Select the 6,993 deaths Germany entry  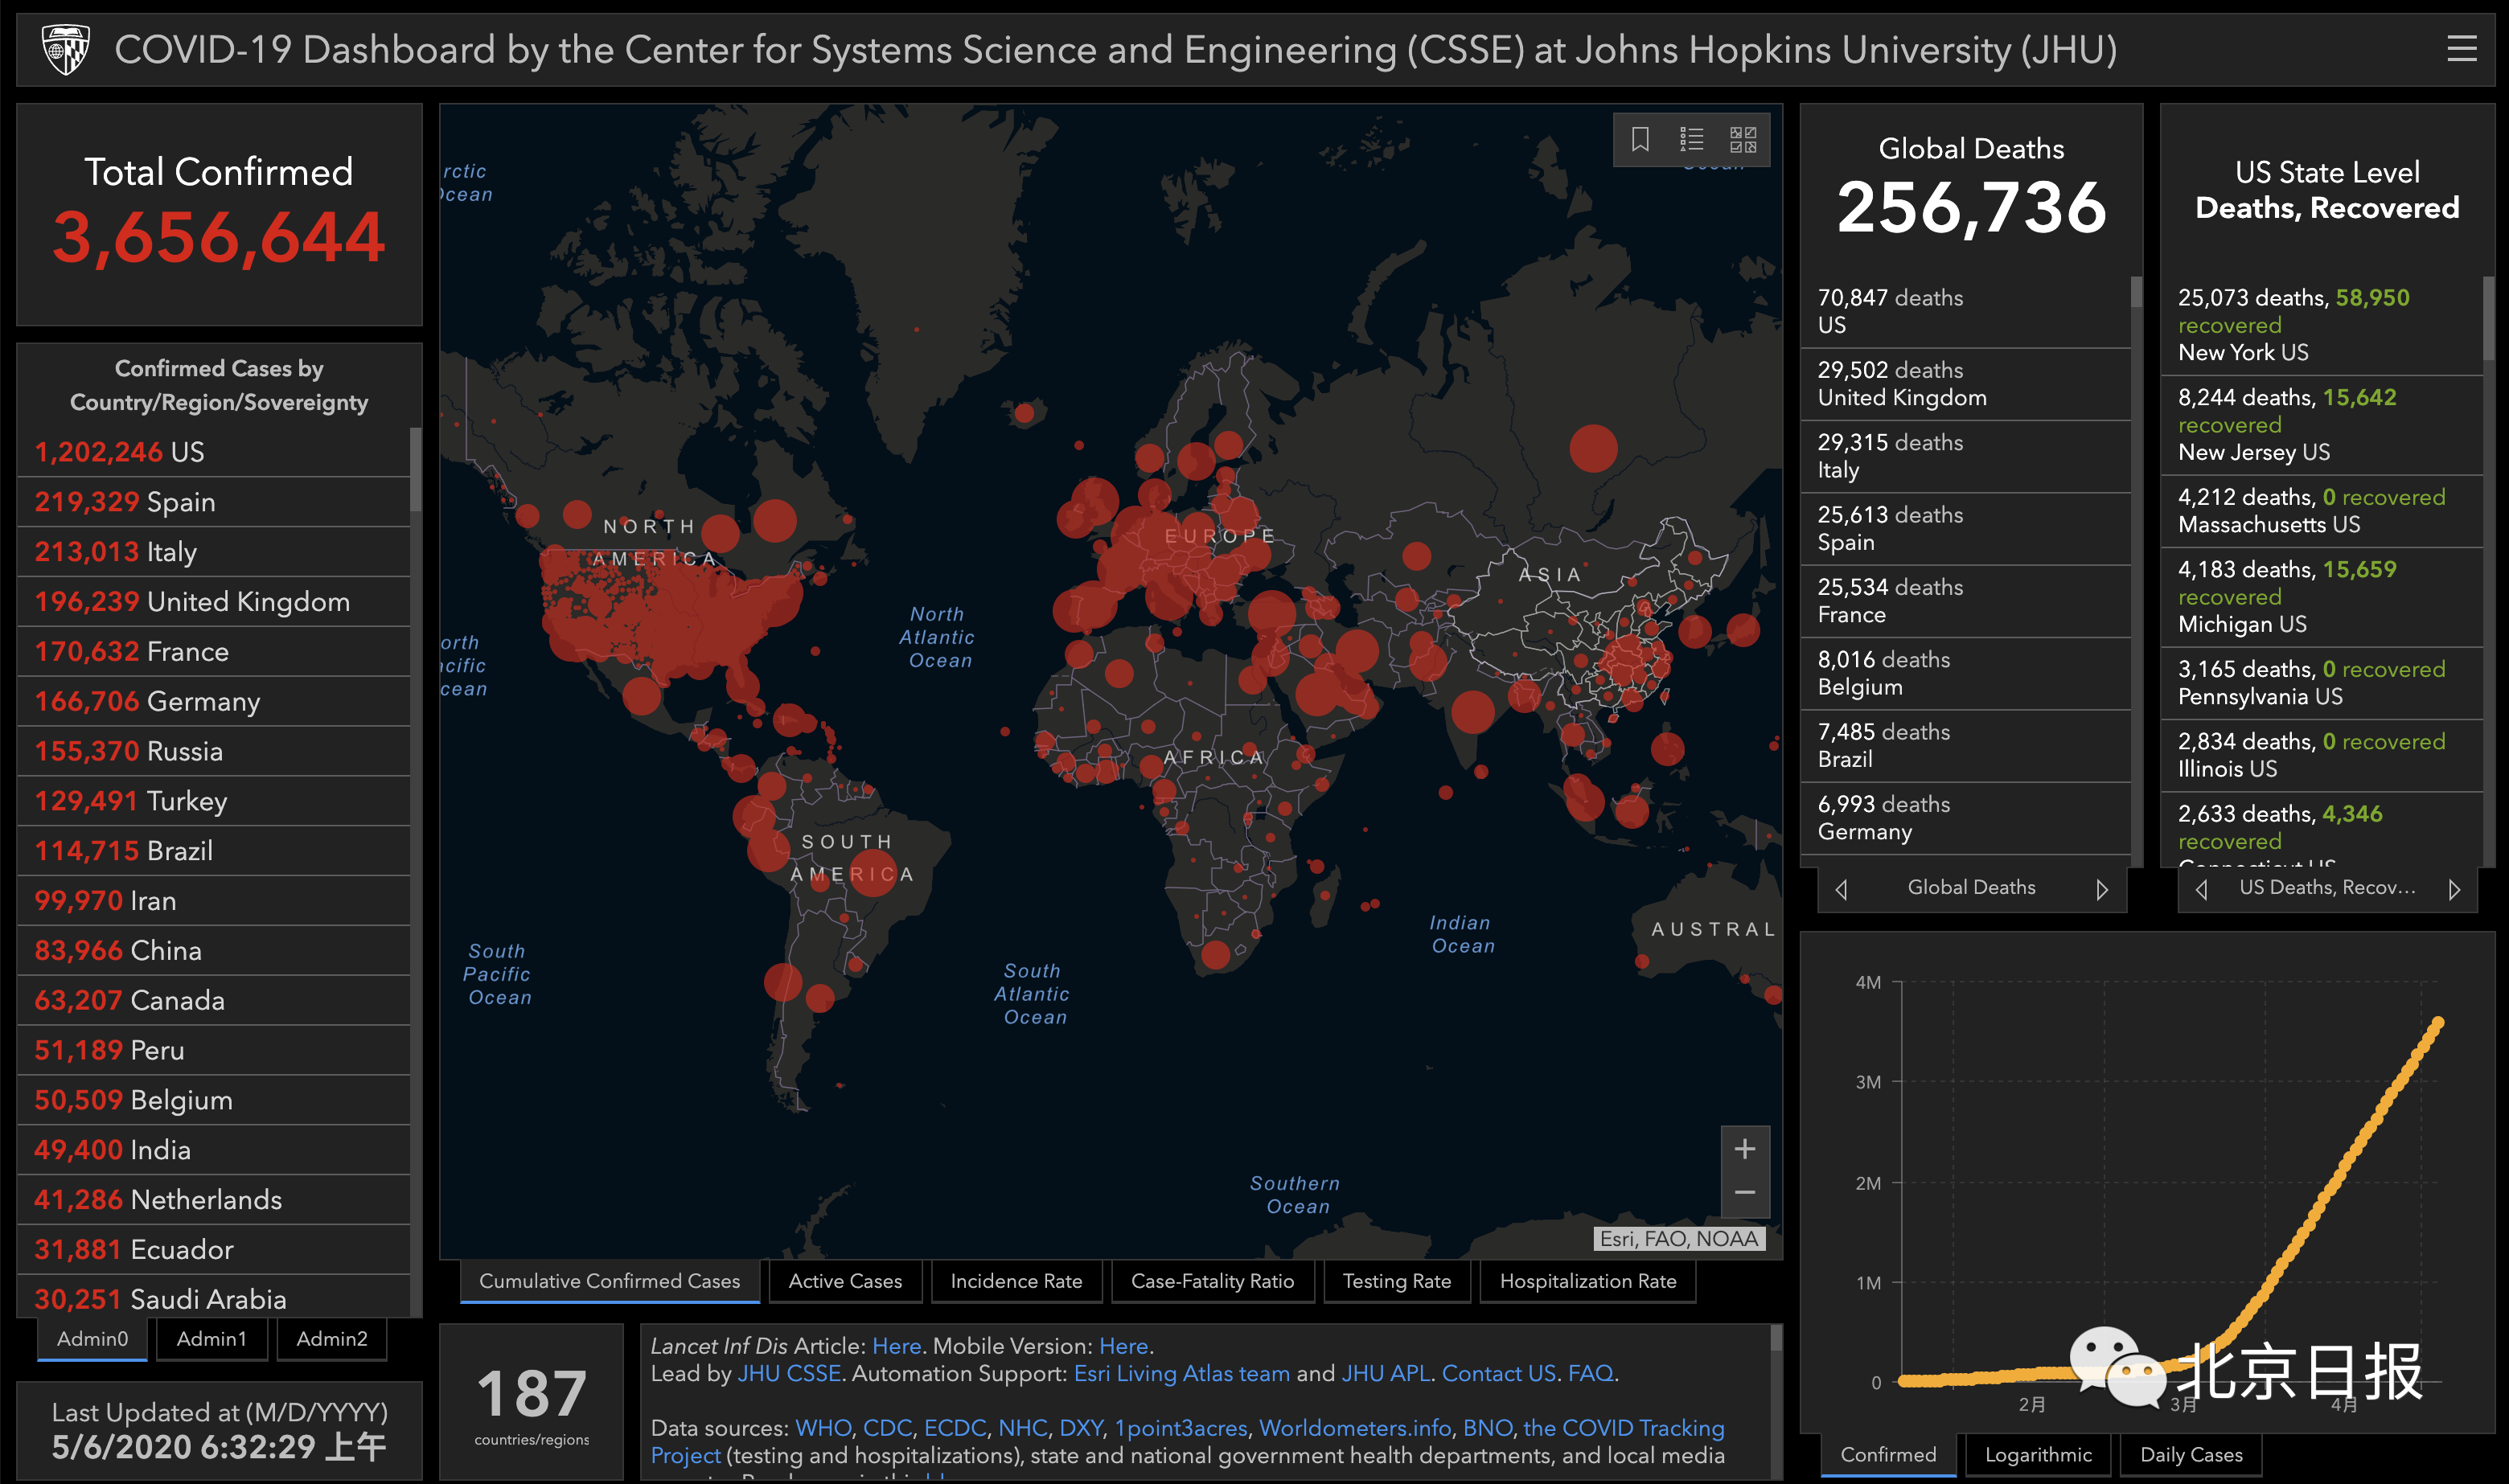(x=1965, y=818)
